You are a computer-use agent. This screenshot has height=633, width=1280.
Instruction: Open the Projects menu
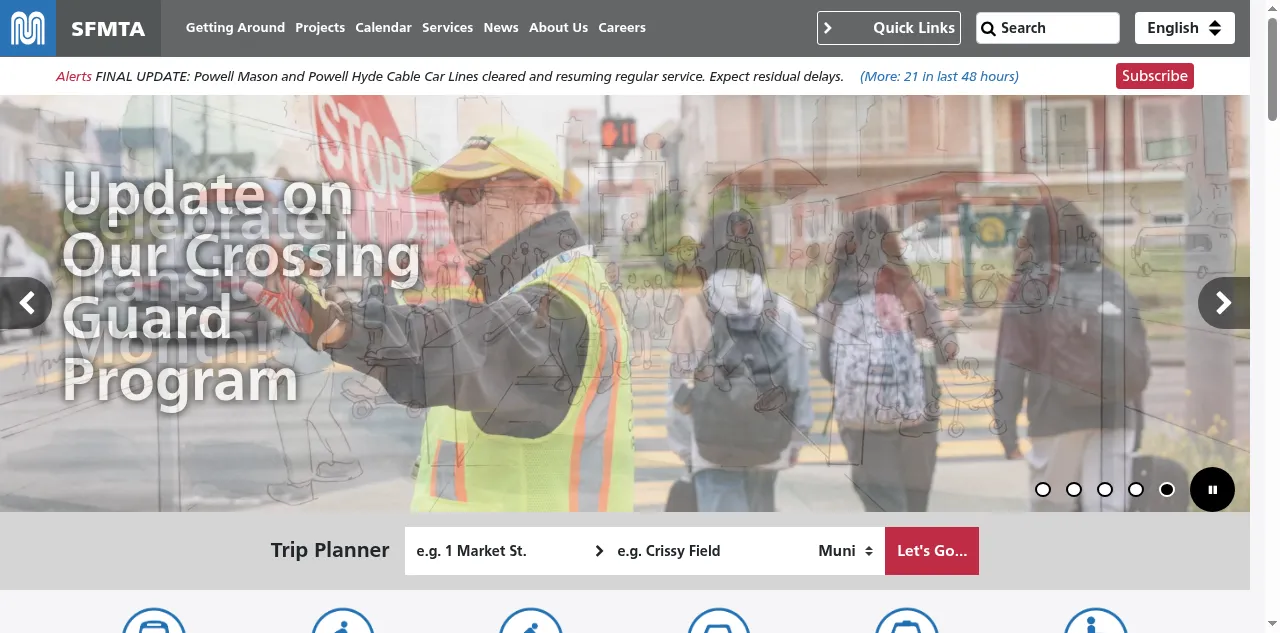tap(320, 28)
